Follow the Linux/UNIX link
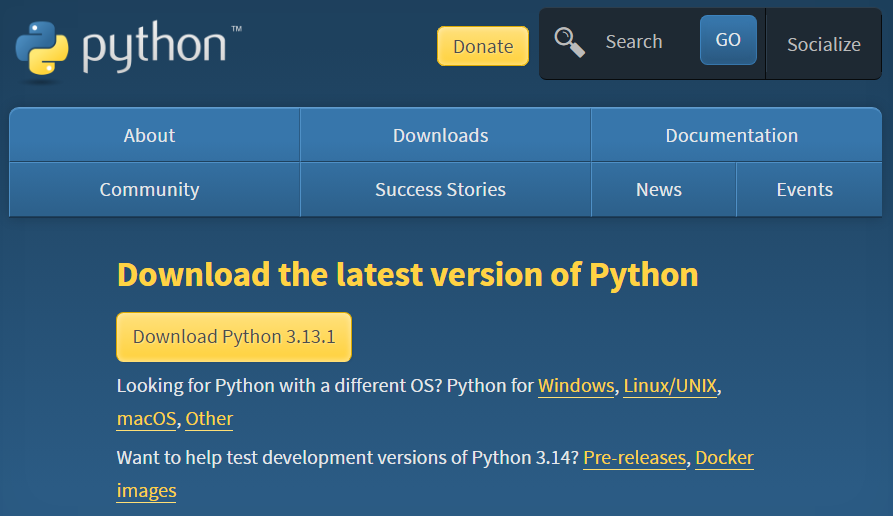The width and height of the screenshot is (893, 516). [670, 386]
